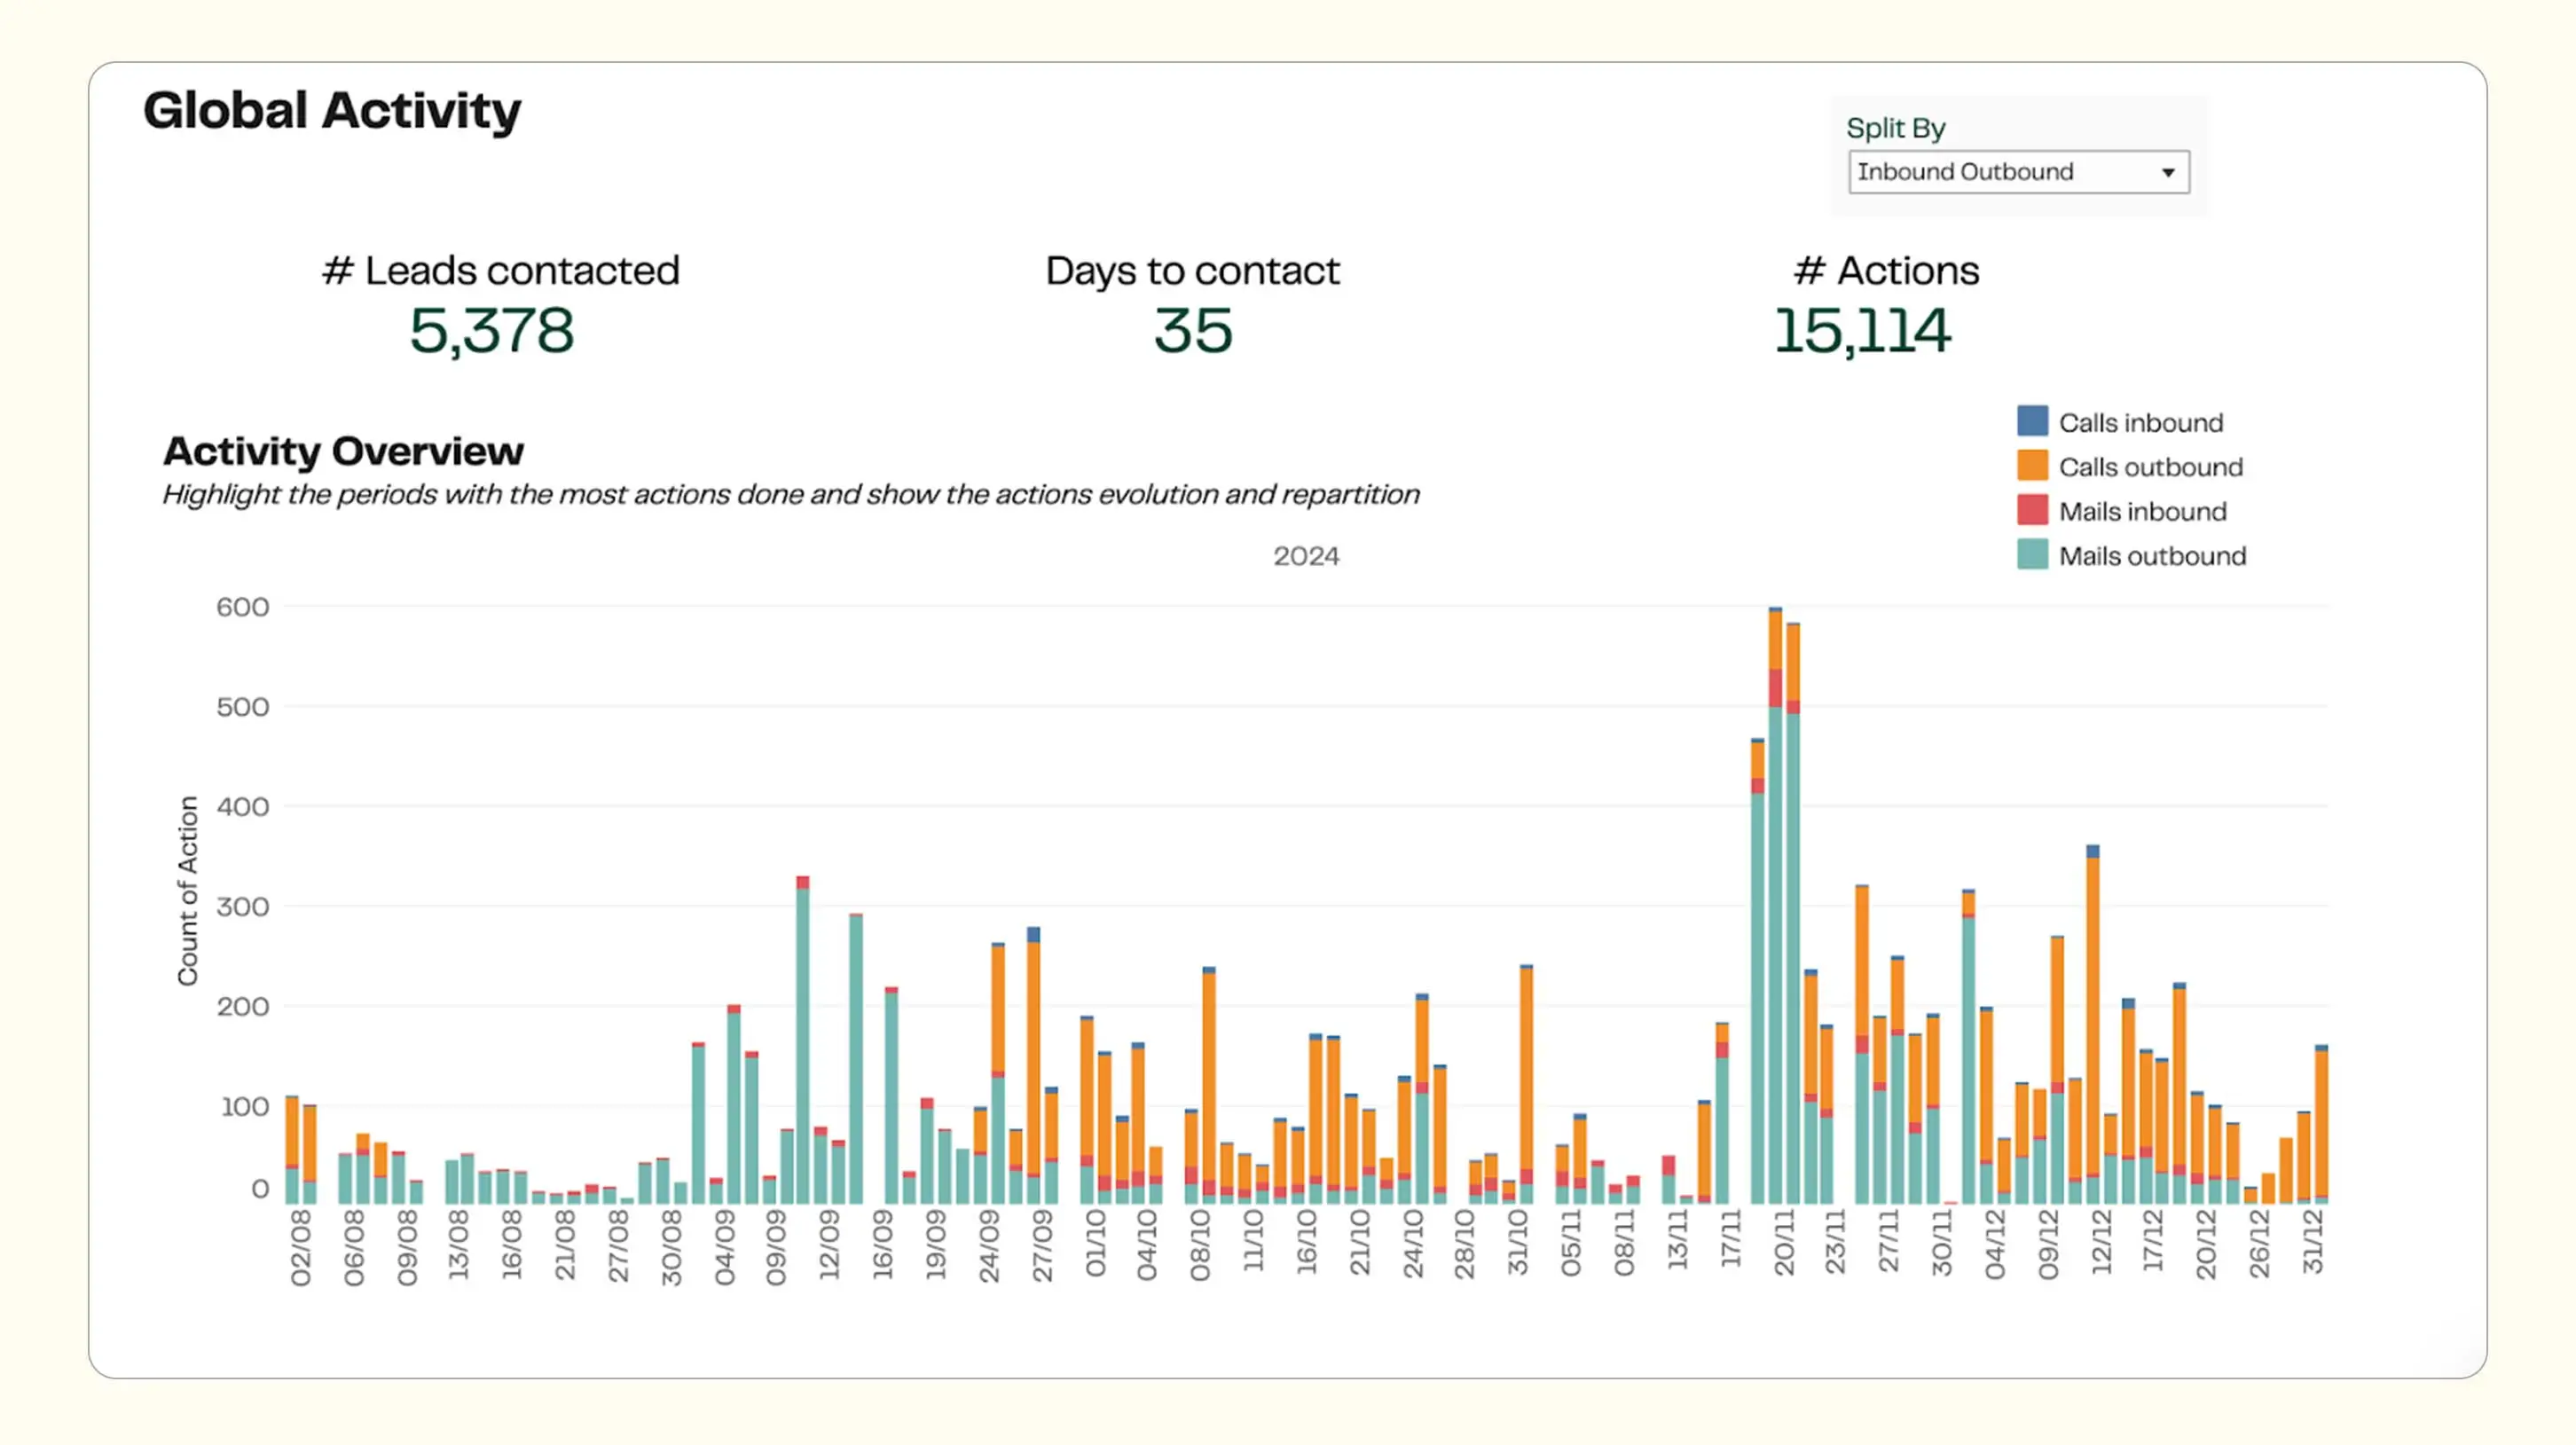Image resolution: width=2576 pixels, height=1445 pixels.
Task: Toggle the Mails outbound legend label
Action: [2152, 556]
